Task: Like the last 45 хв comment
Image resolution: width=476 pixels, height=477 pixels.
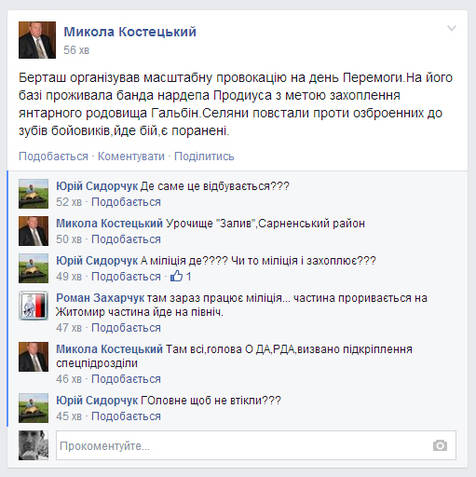Action: pyautogui.click(x=126, y=416)
